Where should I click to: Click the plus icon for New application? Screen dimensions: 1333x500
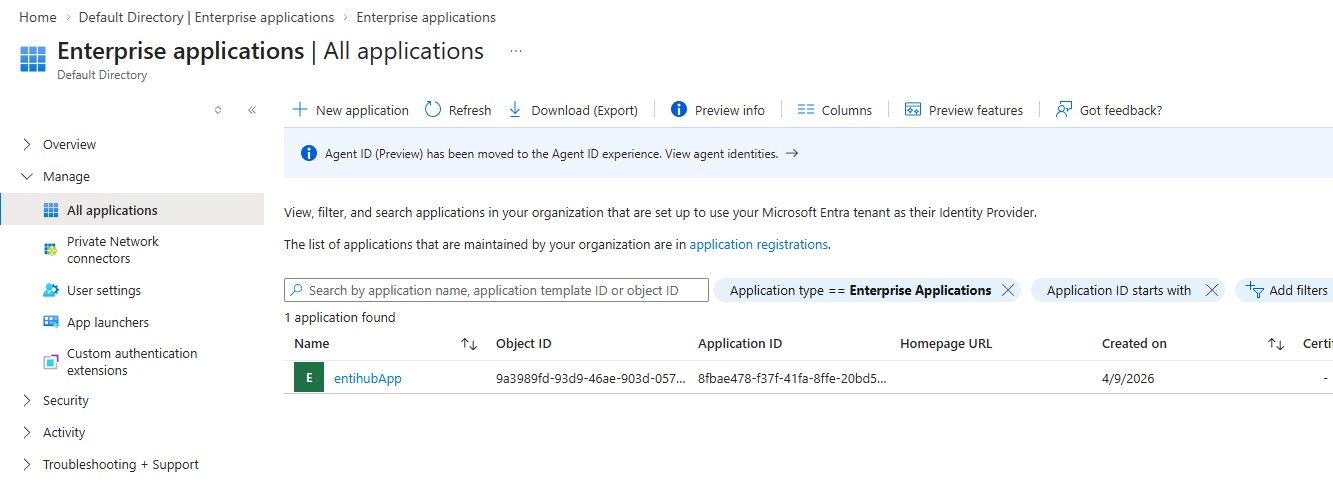[x=299, y=110]
